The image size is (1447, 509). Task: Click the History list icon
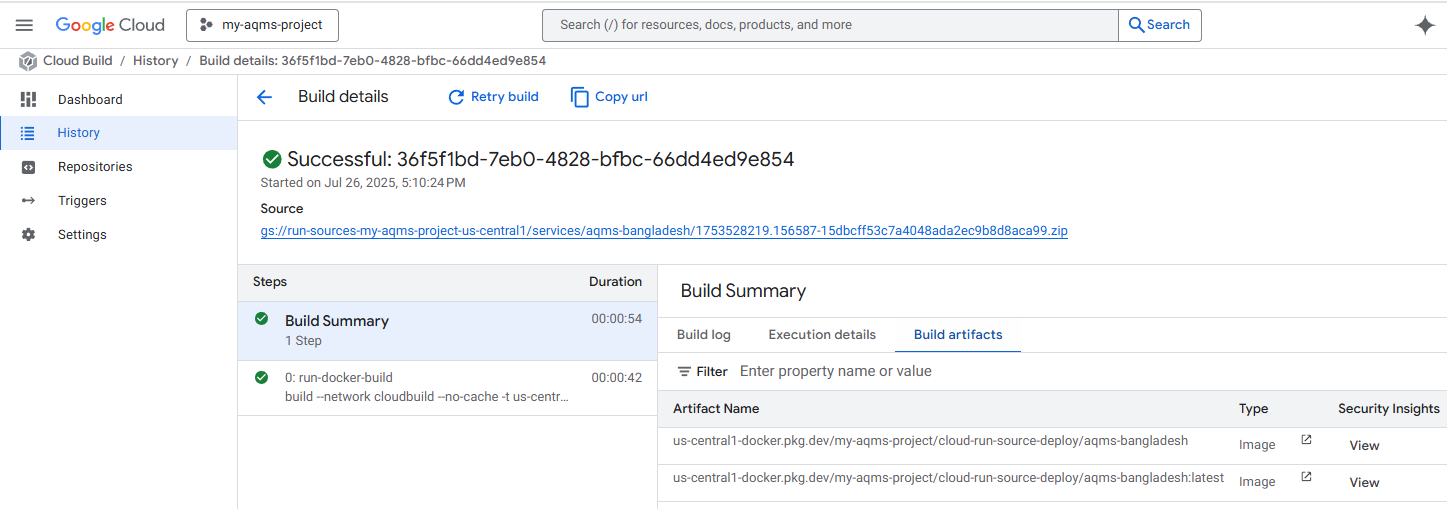point(28,133)
